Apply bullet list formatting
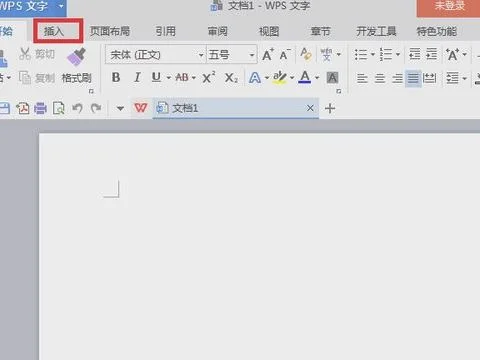480x360 pixels. pyautogui.click(x=361, y=55)
